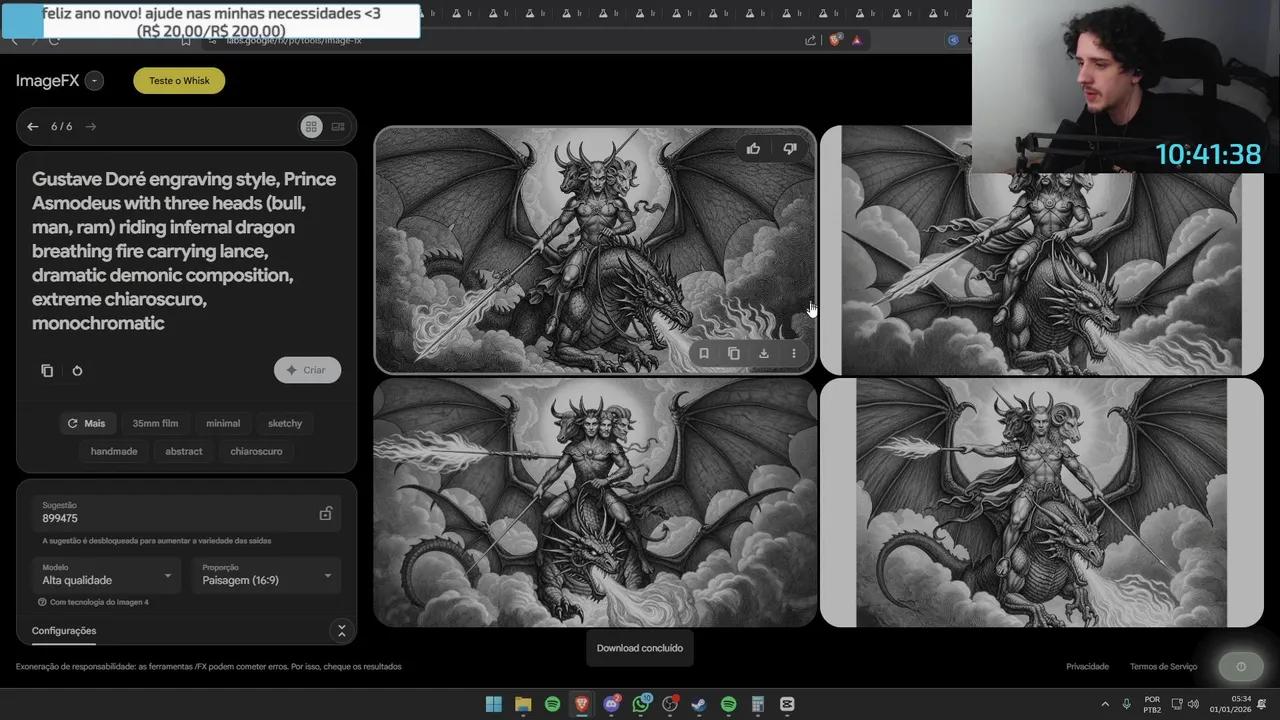This screenshot has width=1280, height=720.
Task: Copy the first generated image
Action: click(x=734, y=353)
